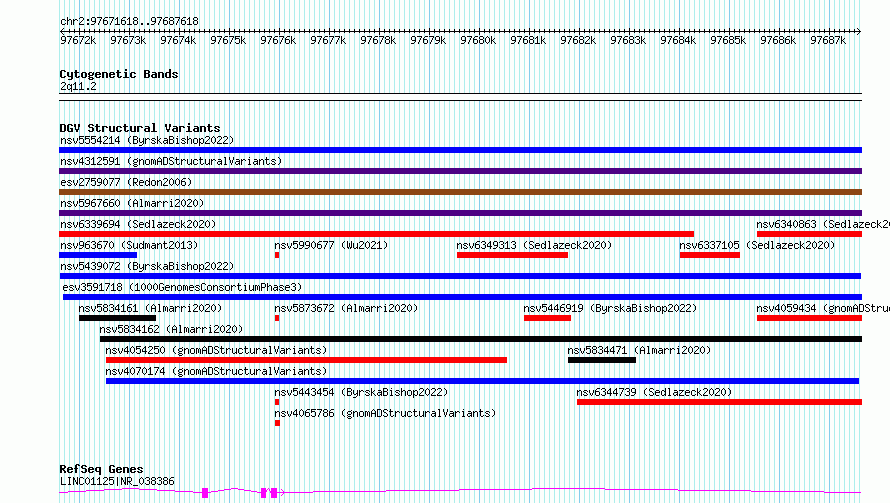
Task: Select the blue bar under nsv4070174
Action: [482, 382]
